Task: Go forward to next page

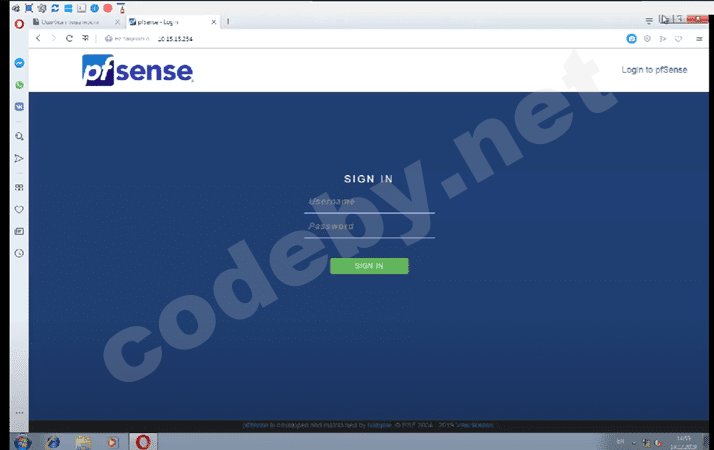Action: [53, 38]
